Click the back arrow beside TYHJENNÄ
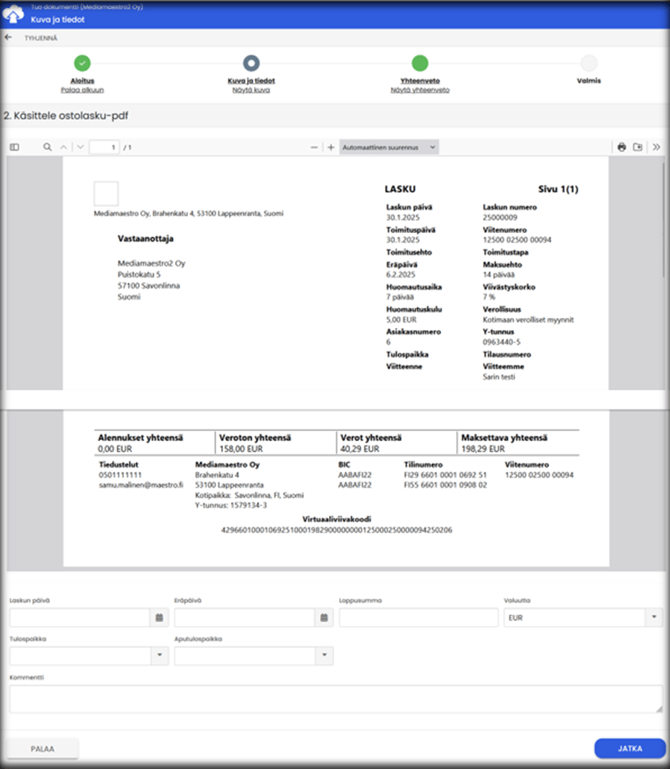The height and width of the screenshot is (769, 670). (9, 38)
